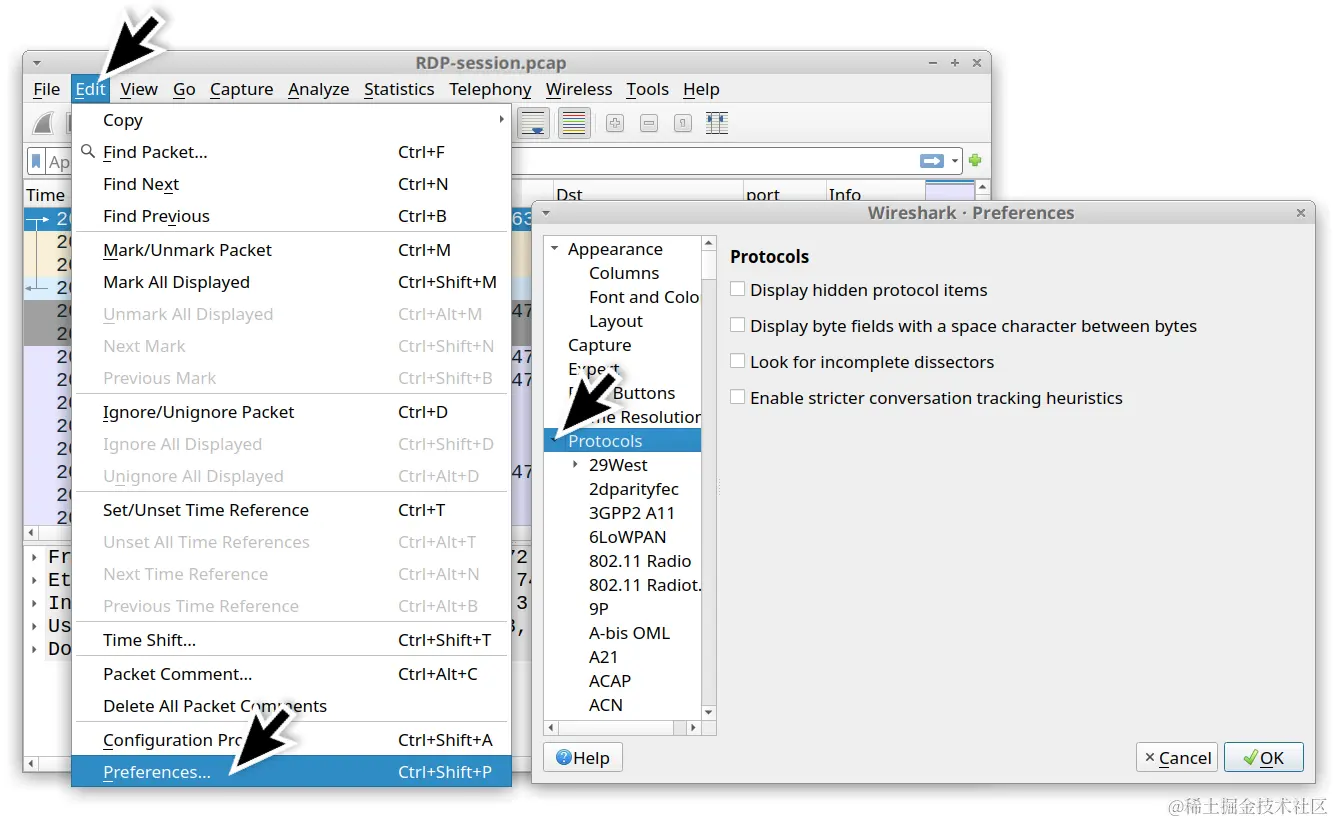Open the display filter history dropdown
Screen dimensions: 1334x823
tap(956, 161)
